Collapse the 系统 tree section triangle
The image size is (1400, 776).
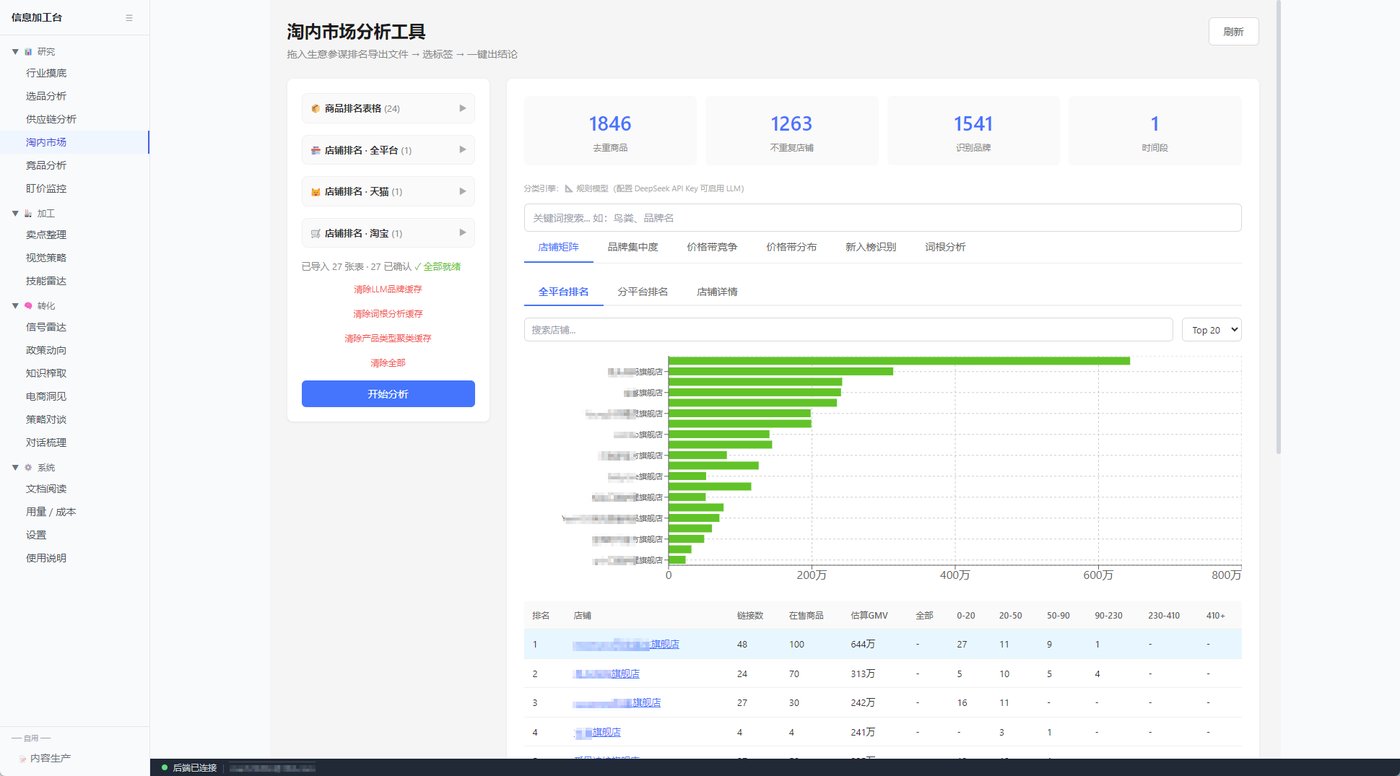click(x=15, y=467)
